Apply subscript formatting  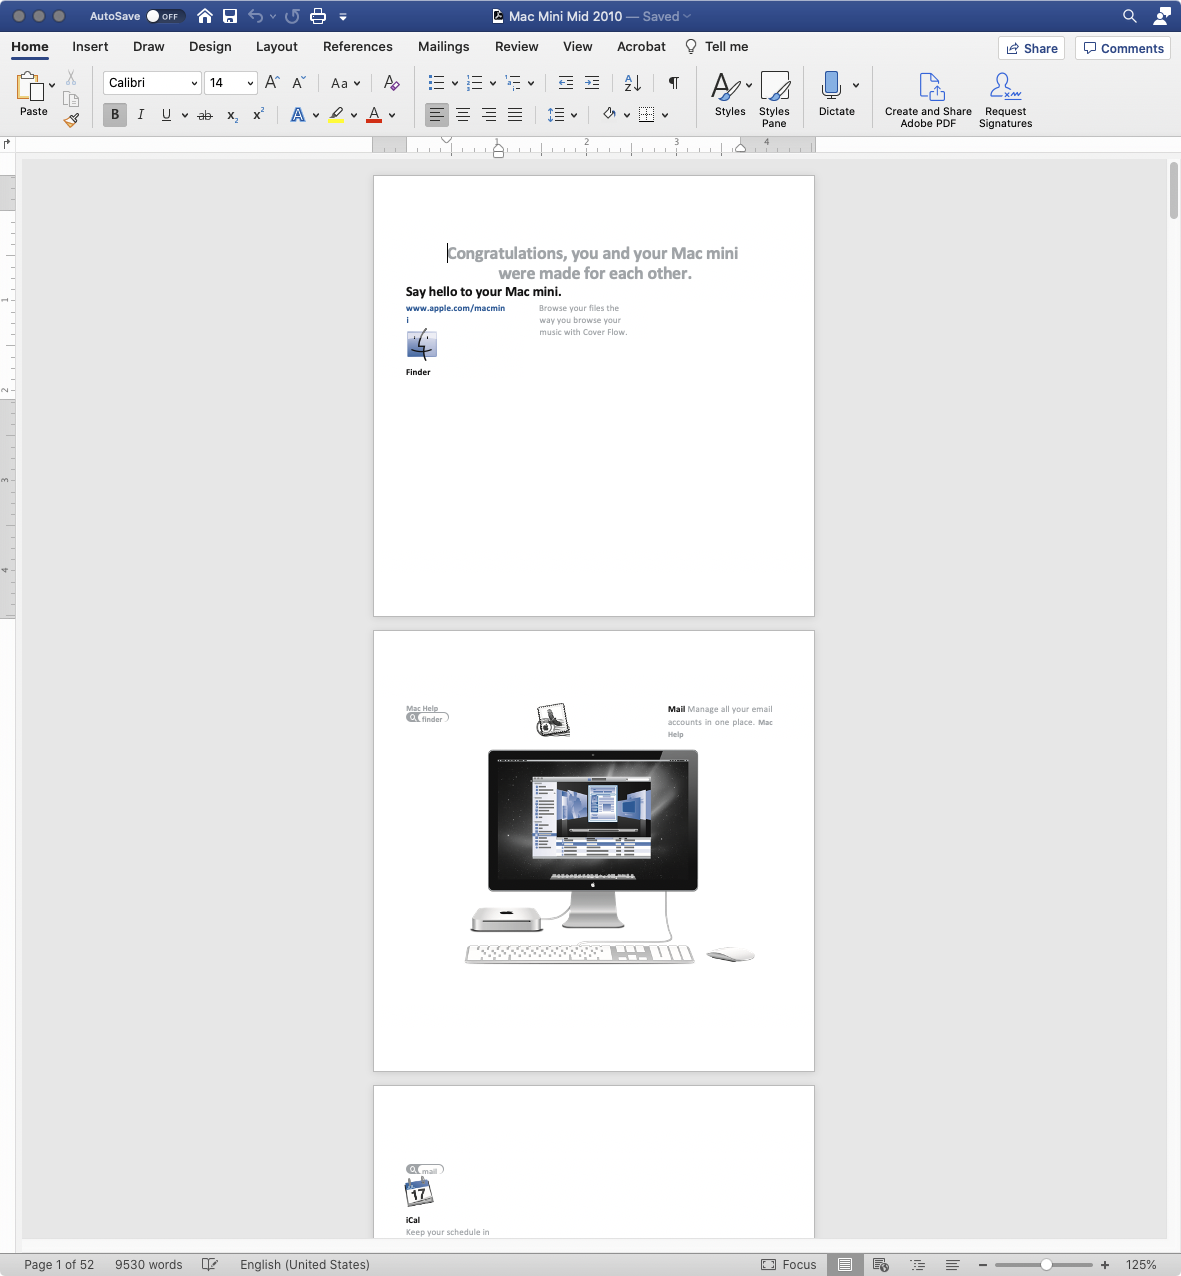coord(232,115)
